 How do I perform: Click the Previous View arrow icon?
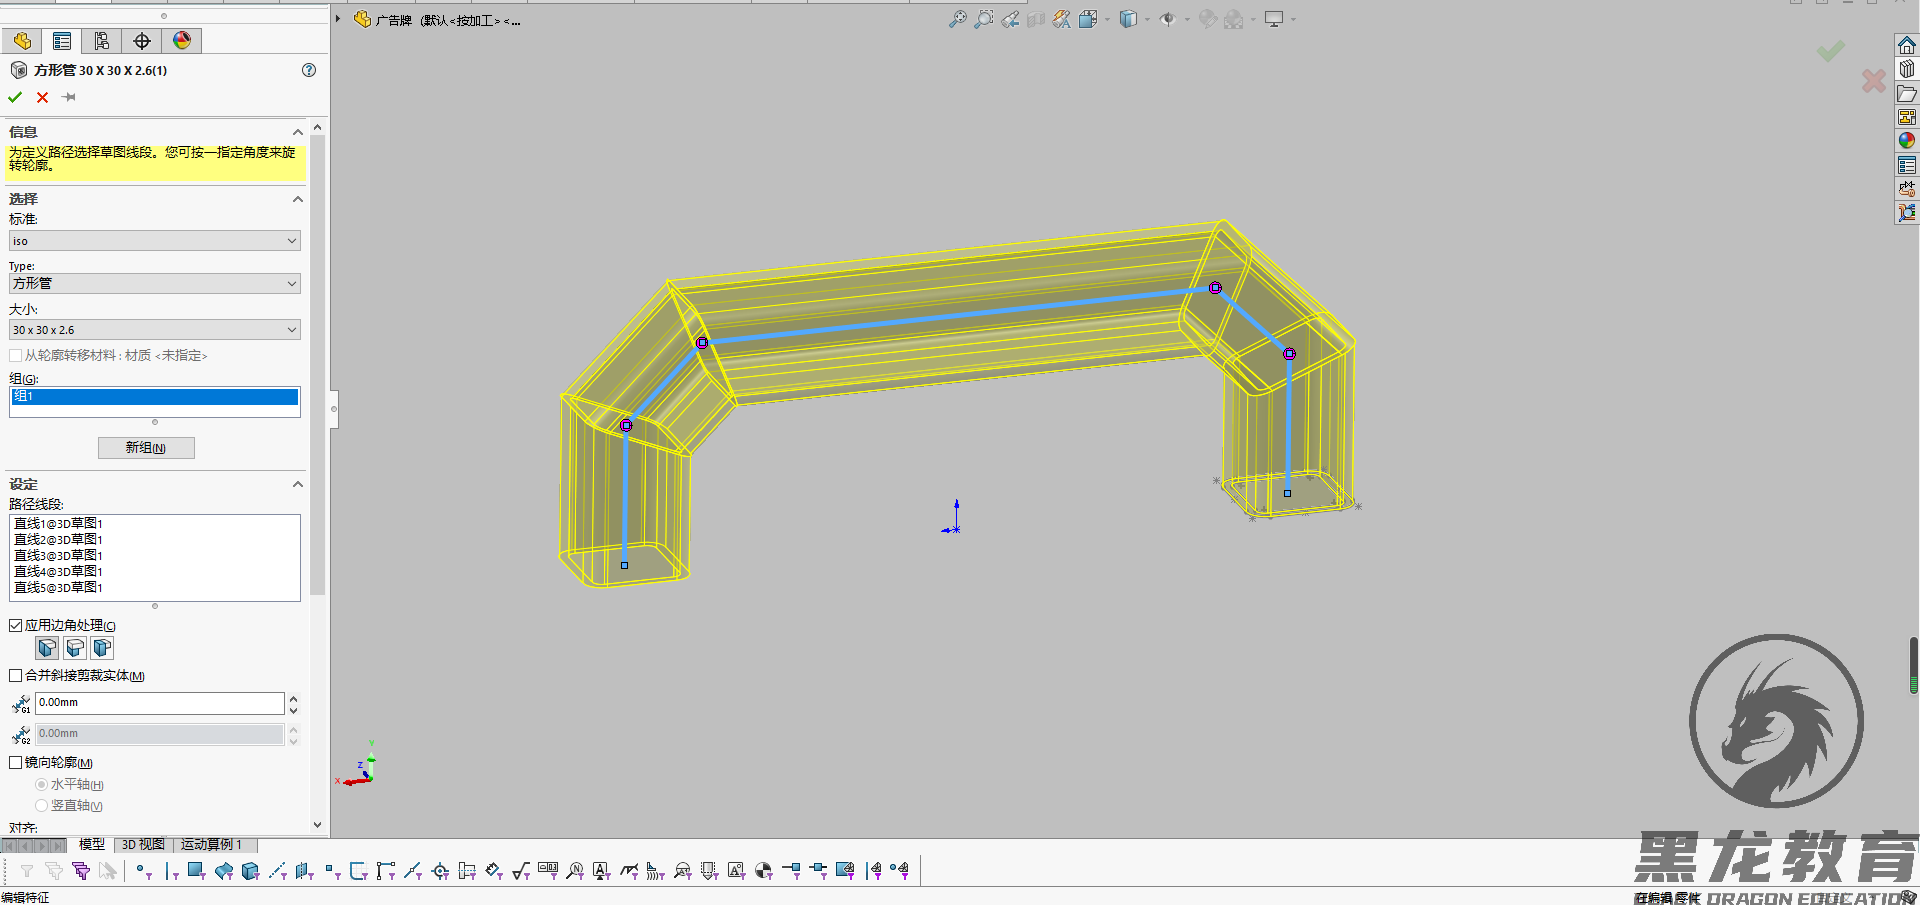1010,19
